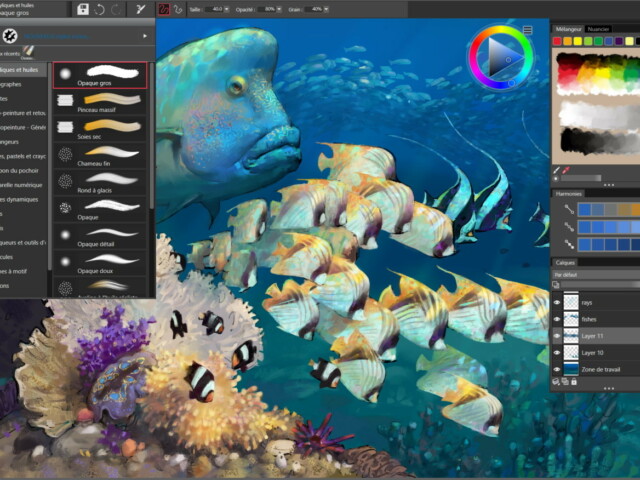This screenshot has width=640, height=480.
Task: Choose the Chameau fin brush variant
Action: pos(101,154)
